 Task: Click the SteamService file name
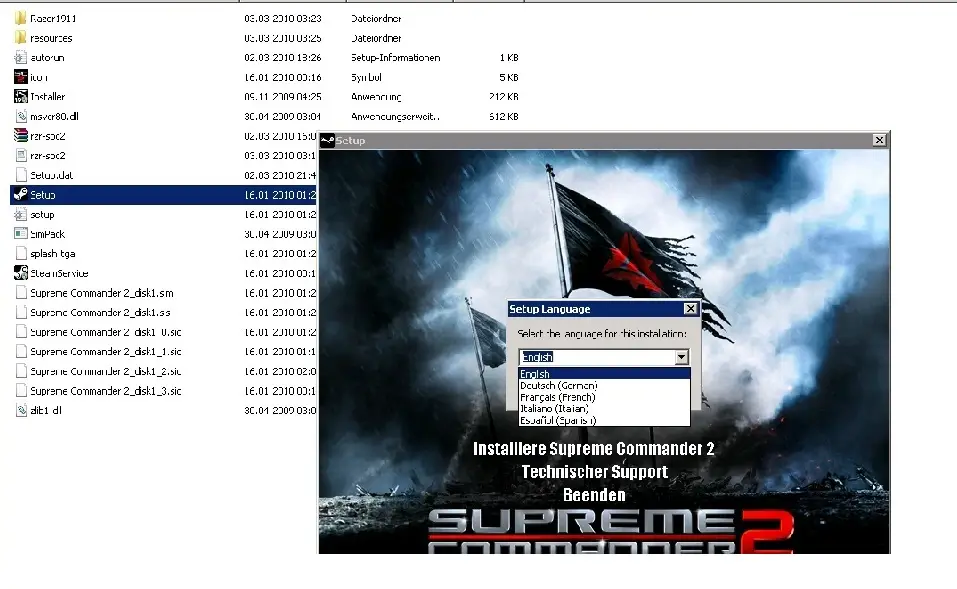[59, 273]
